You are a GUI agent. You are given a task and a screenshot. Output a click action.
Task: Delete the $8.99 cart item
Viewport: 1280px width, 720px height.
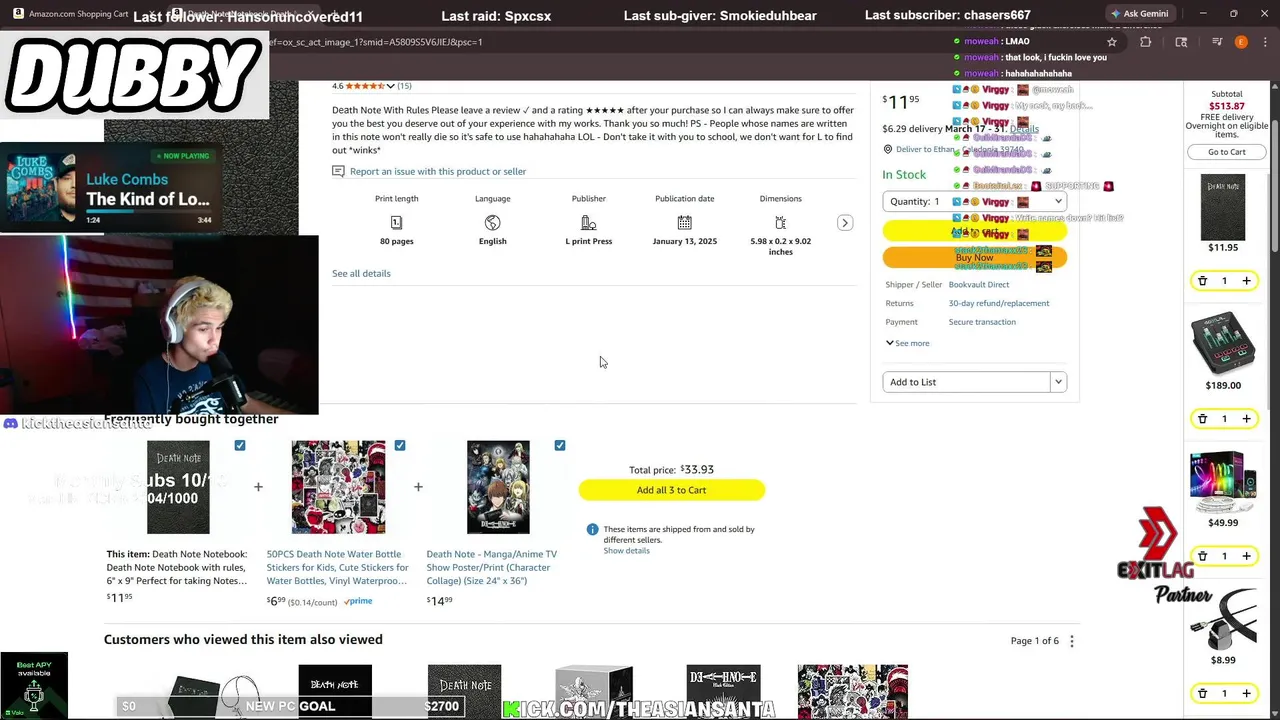pos(1203,693)
